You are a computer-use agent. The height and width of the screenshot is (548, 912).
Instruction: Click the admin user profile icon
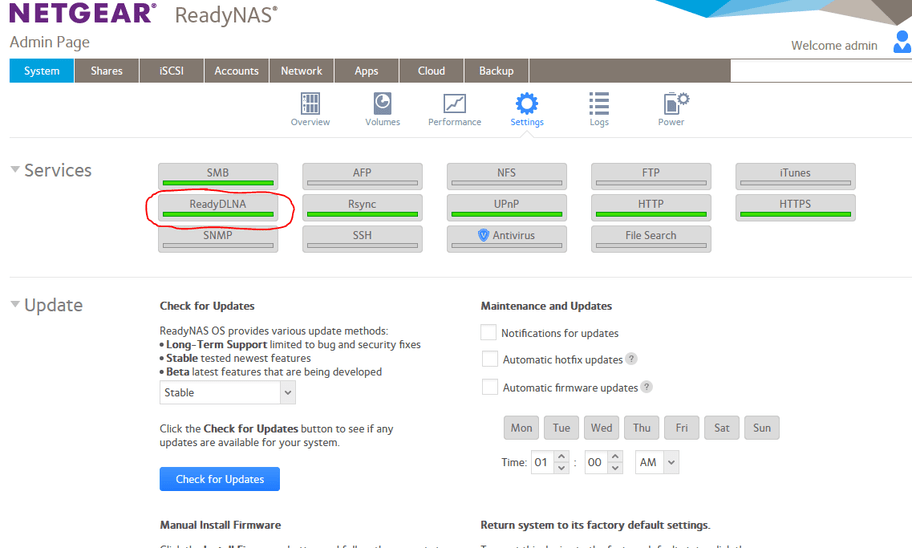pos(902,42)
